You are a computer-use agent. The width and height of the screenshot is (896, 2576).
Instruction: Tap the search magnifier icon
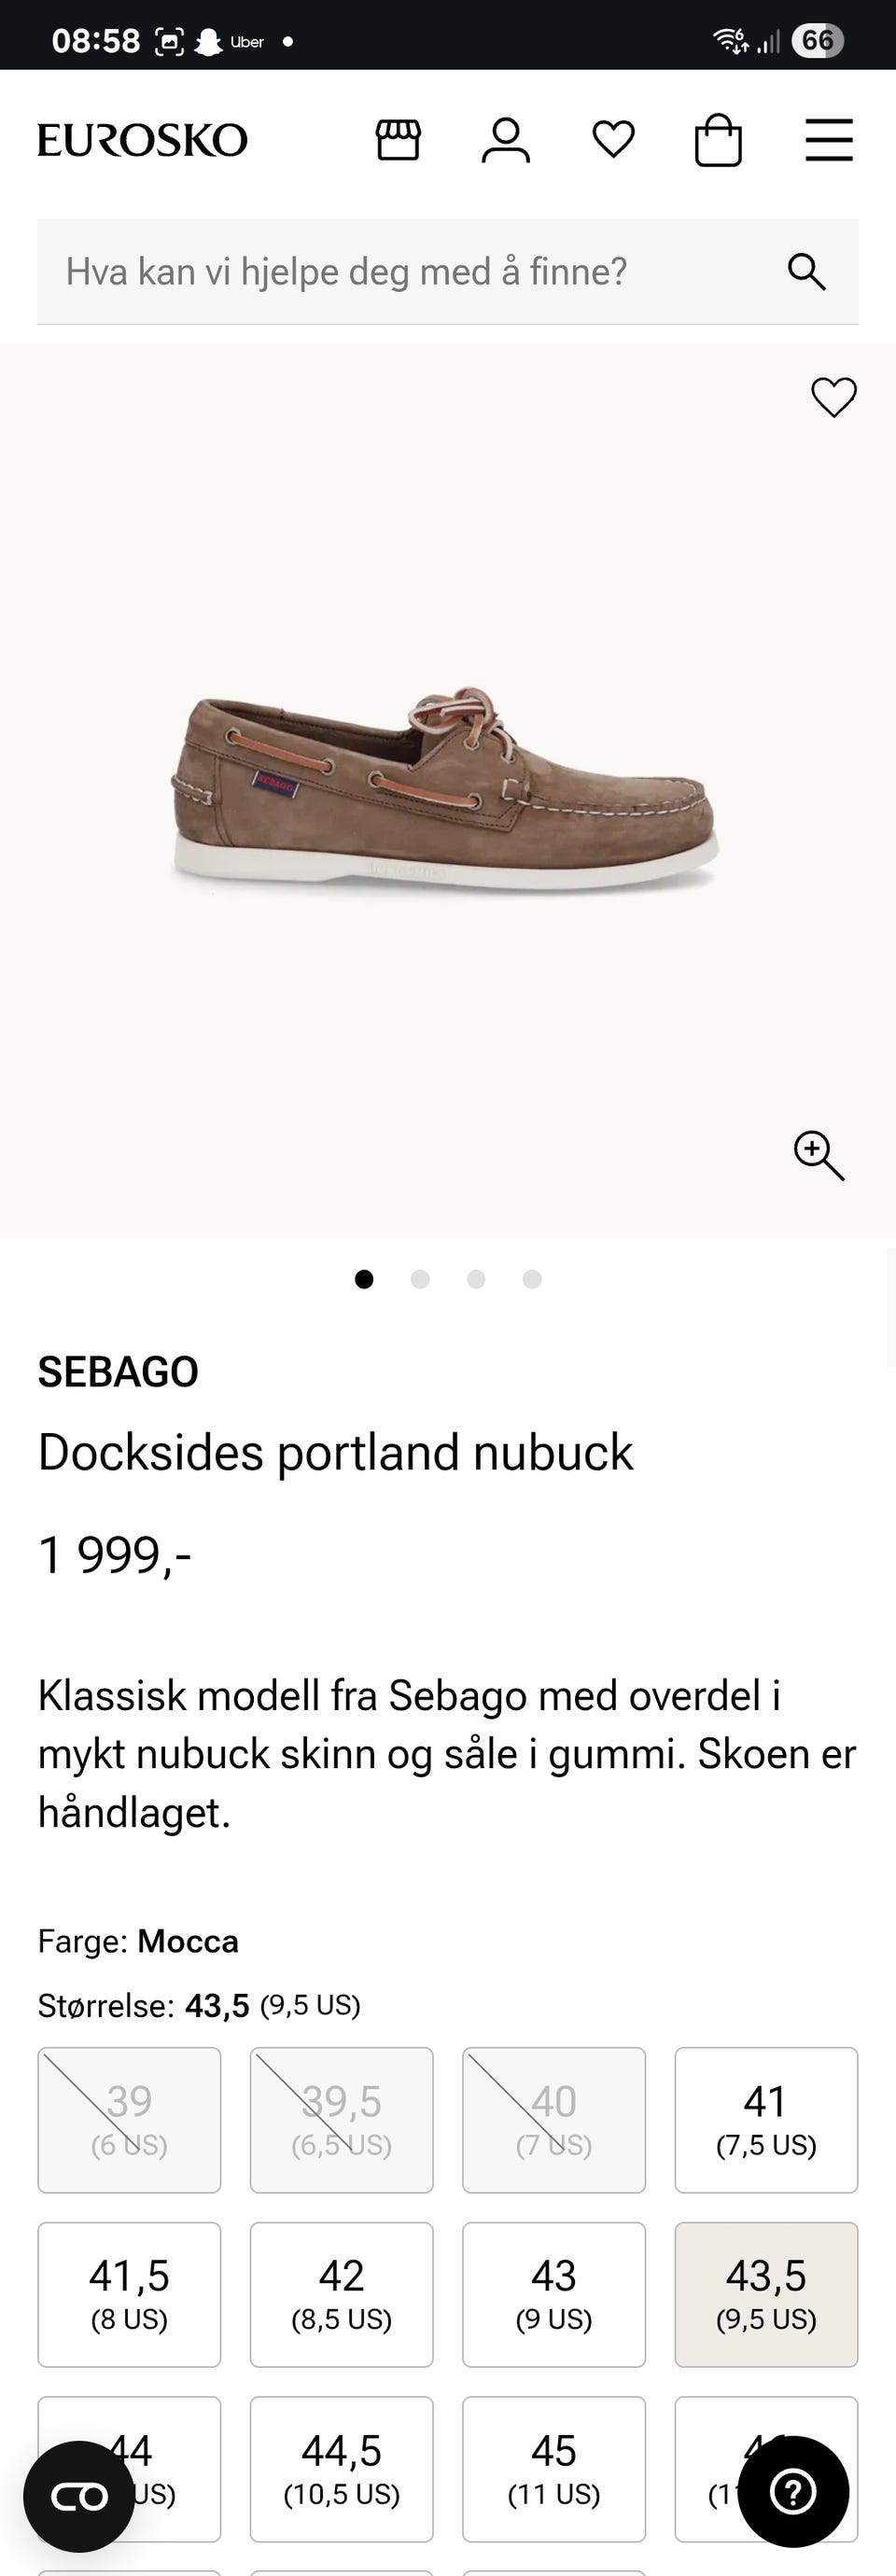click(x=806, y=272)
